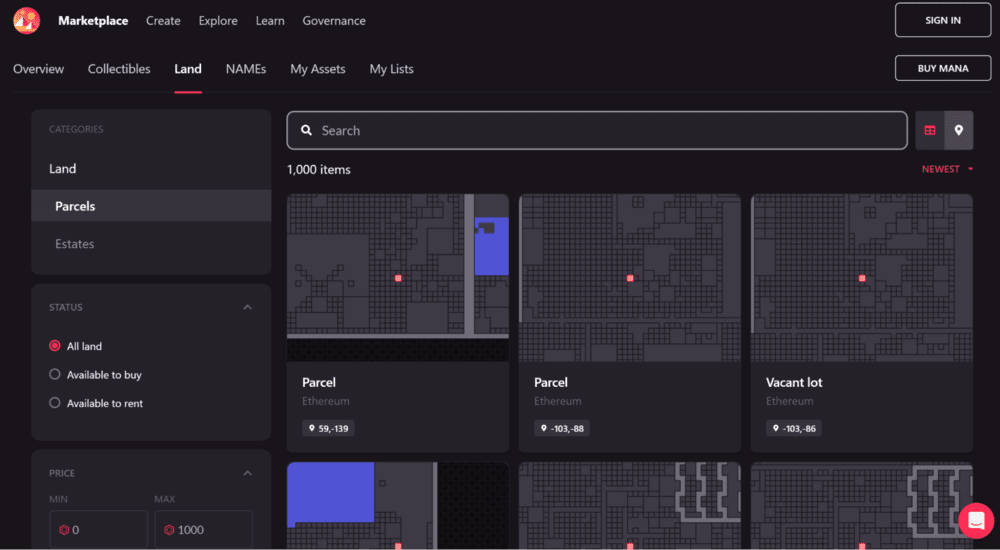Switch to grid view icon
1000x550 pixels.
click(930, 130)
